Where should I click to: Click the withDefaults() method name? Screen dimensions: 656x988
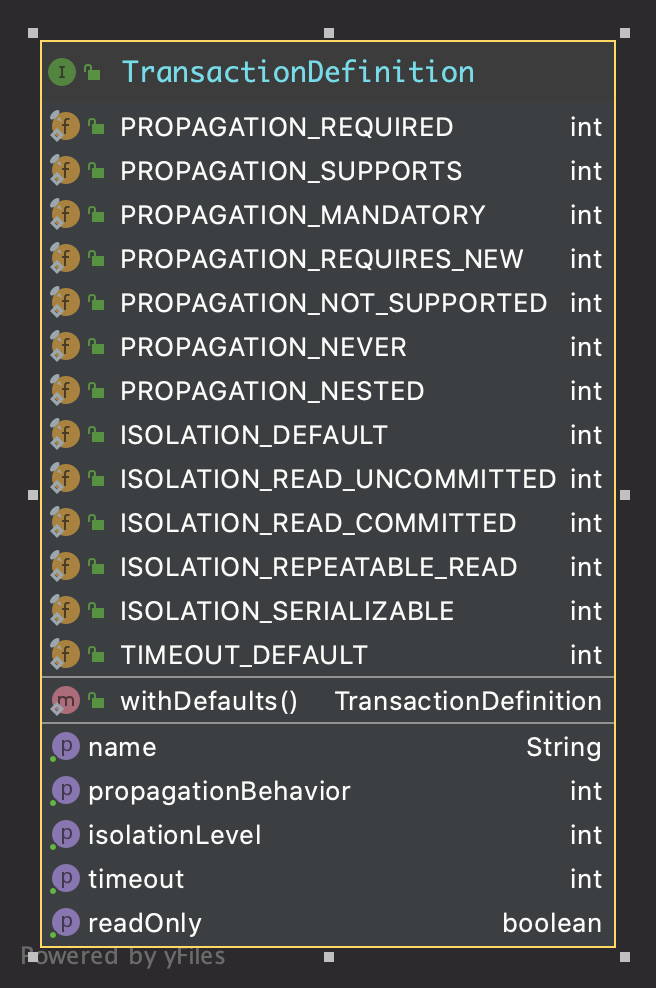click(209, 701)
